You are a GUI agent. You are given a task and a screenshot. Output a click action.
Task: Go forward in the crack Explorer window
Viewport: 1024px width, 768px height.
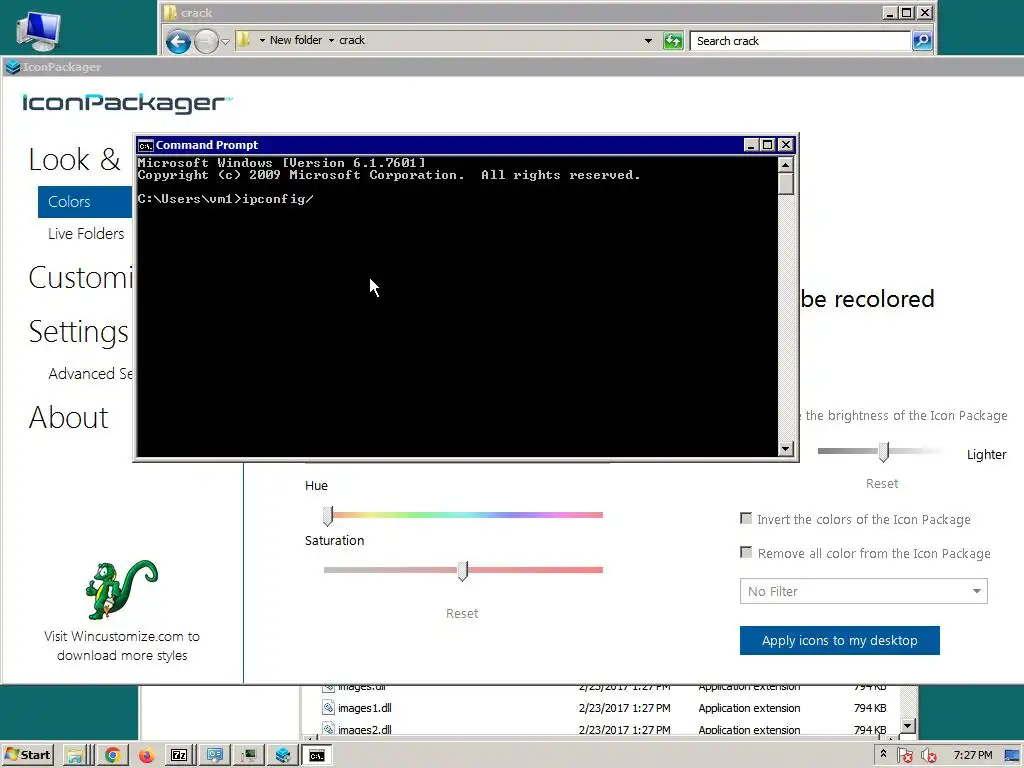tap(206, 42)
